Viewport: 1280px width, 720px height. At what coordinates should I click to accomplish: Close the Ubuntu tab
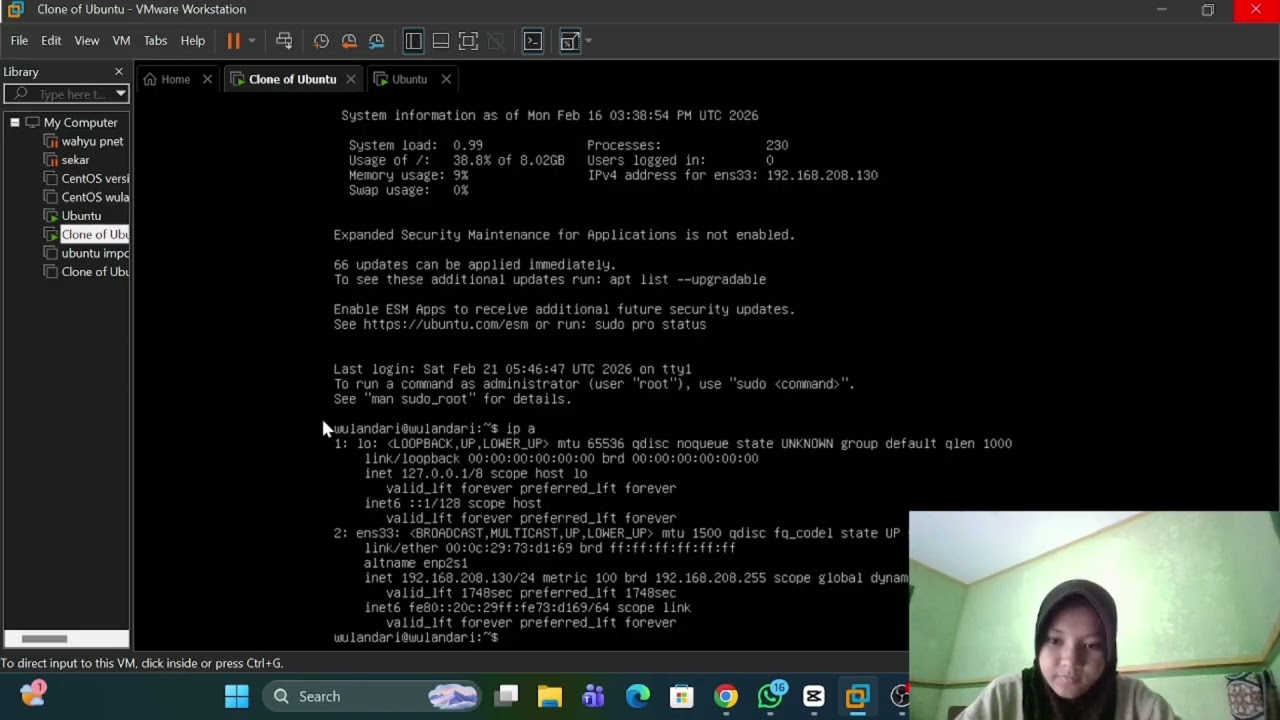(446, 79)
